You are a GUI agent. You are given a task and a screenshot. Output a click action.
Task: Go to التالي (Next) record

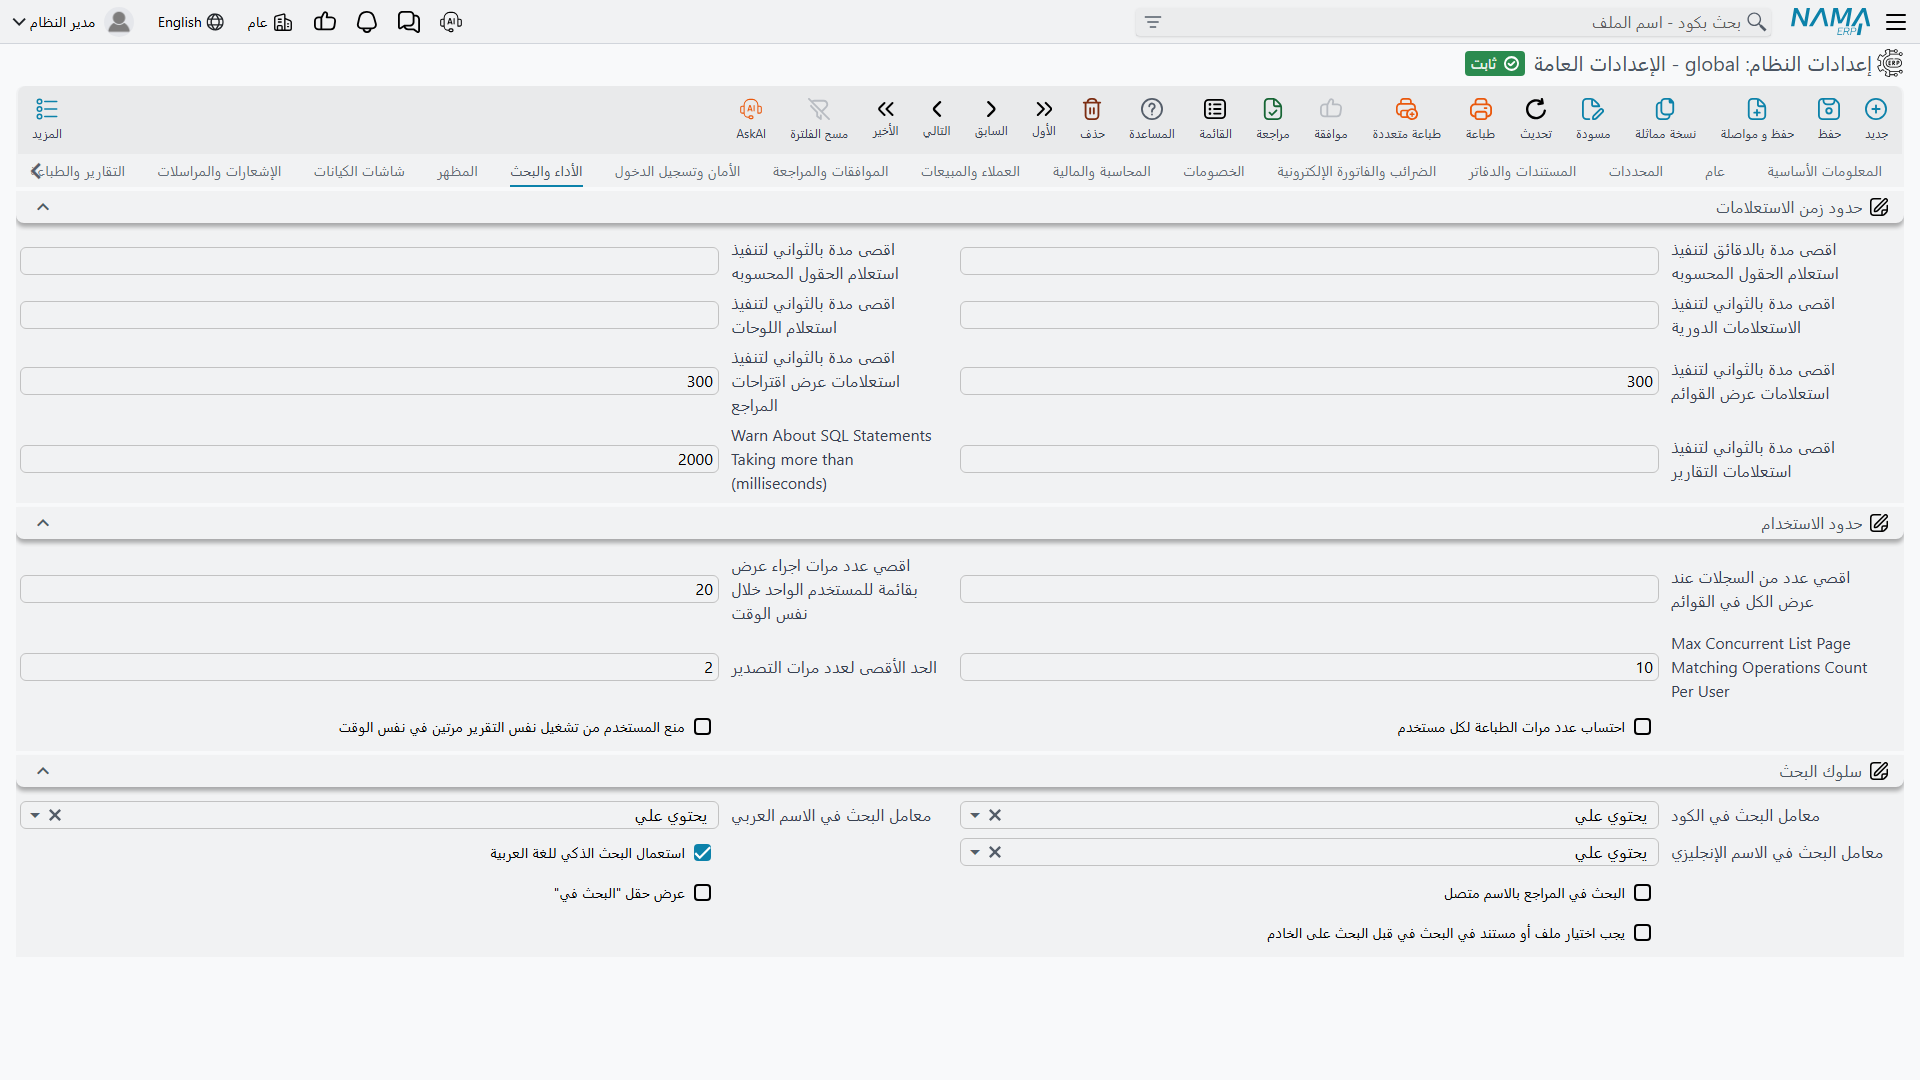click(937, 109)
